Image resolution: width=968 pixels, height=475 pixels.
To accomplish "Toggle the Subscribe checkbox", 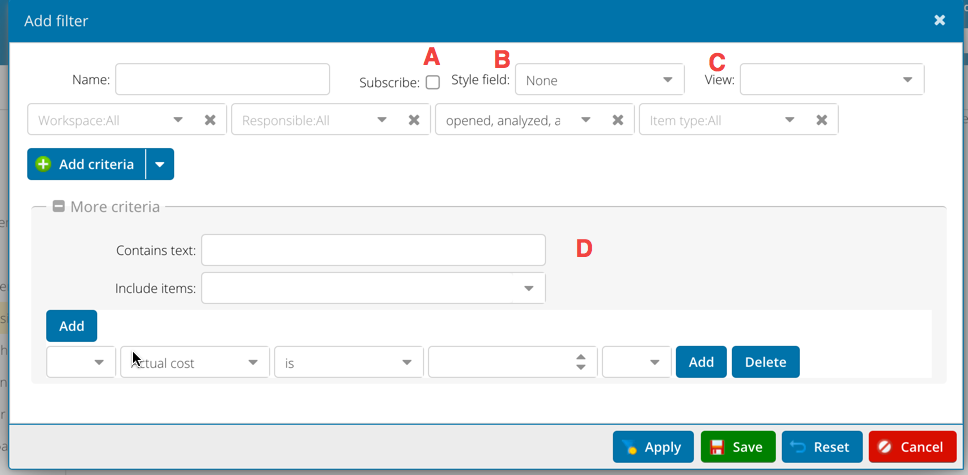I will 433,82.
